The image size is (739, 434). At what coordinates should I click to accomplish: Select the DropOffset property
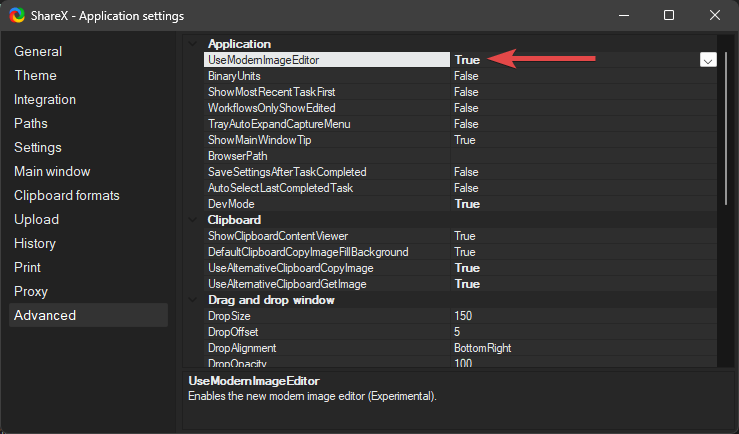pyautogui.click(x=233, y=332)
